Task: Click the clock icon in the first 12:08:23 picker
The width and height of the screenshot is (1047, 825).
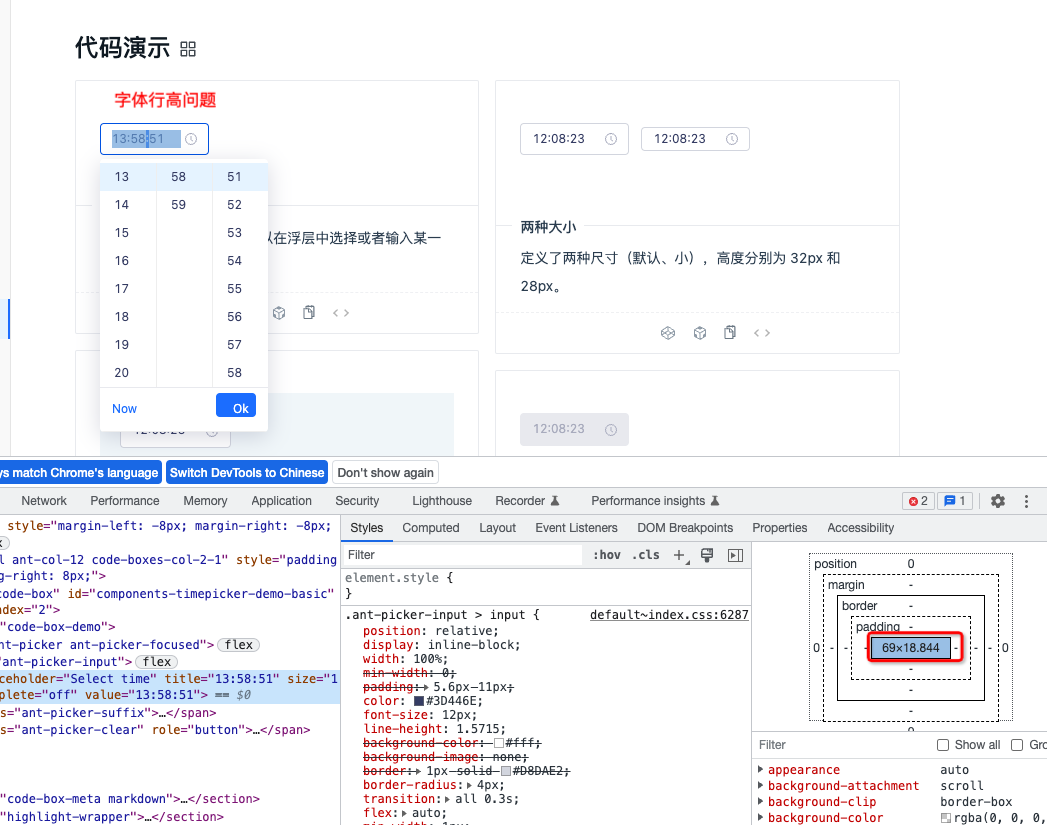Action: pyautogui.click(x=611, y=139)
